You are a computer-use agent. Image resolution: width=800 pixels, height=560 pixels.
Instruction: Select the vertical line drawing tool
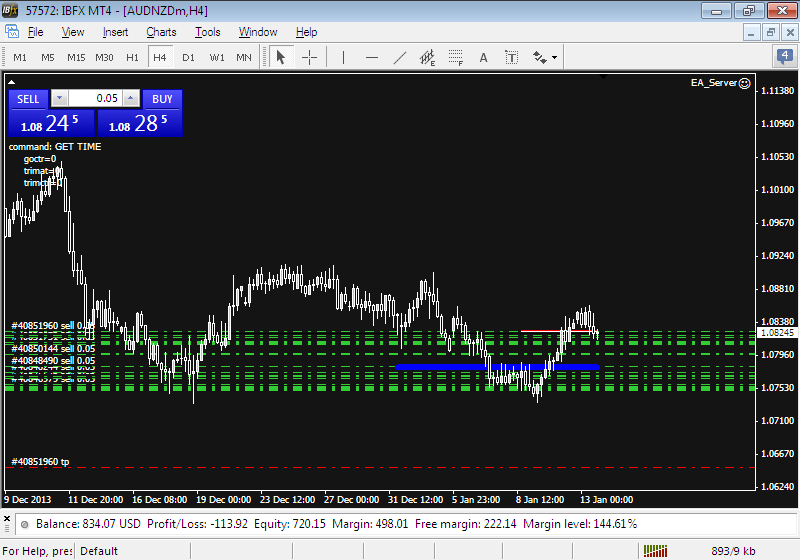pyautogui.click(x=343, y=57)
